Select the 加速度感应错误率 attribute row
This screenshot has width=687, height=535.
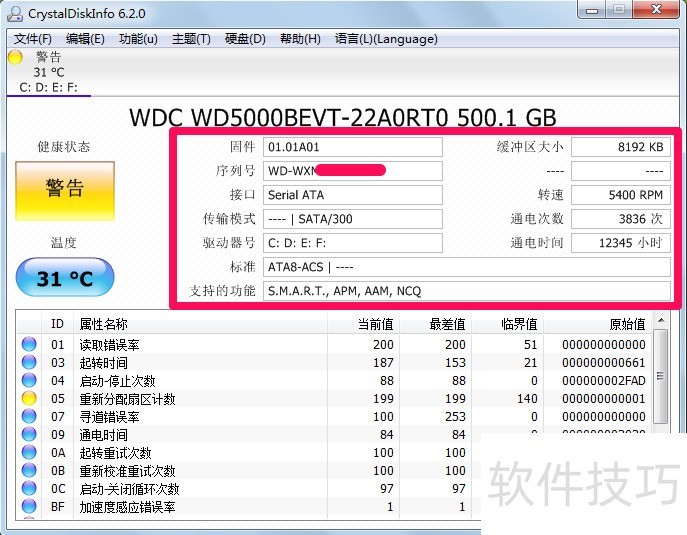[249, 506]
